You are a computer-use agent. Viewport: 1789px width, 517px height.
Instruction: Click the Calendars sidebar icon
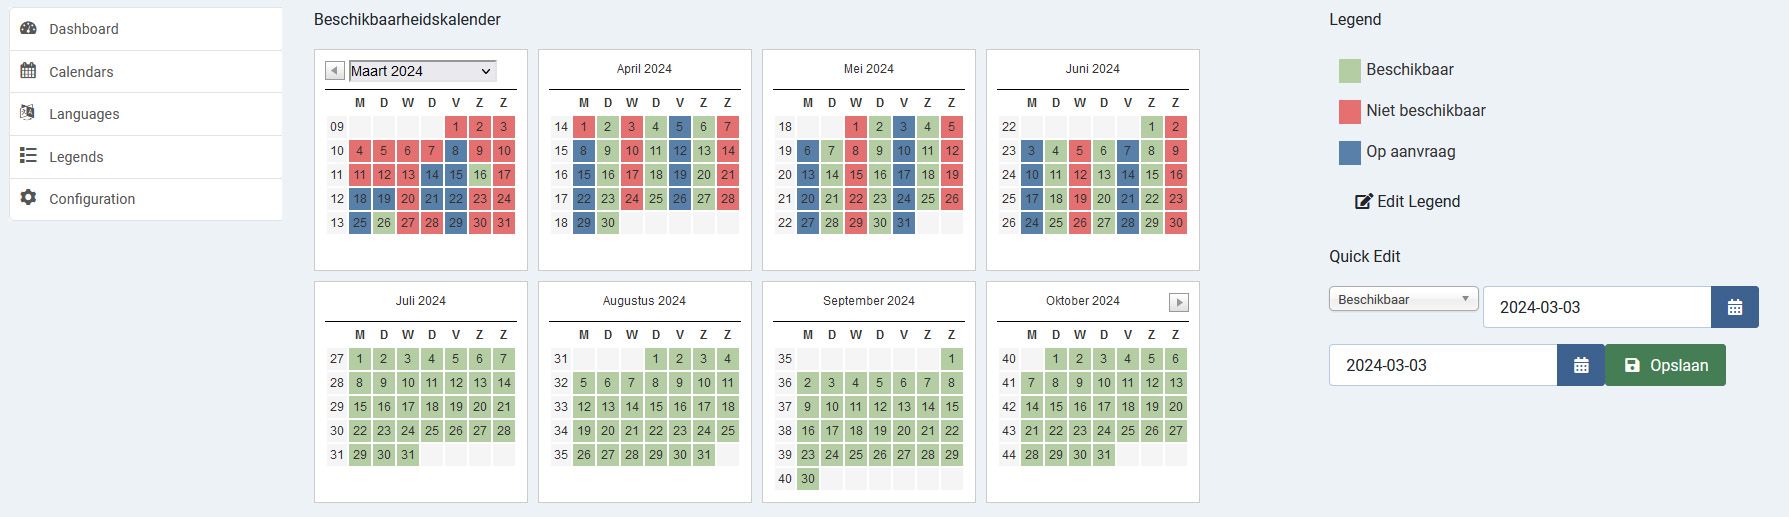(x=28, y=71)
